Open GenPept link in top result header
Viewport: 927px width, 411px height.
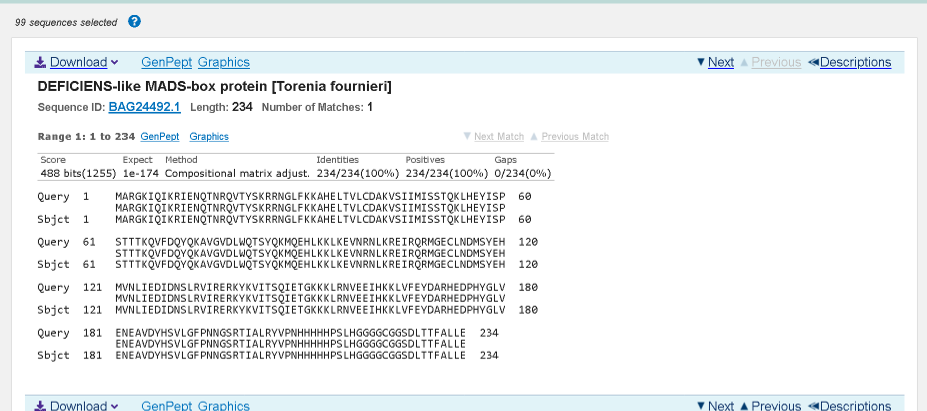pos(166,62)
